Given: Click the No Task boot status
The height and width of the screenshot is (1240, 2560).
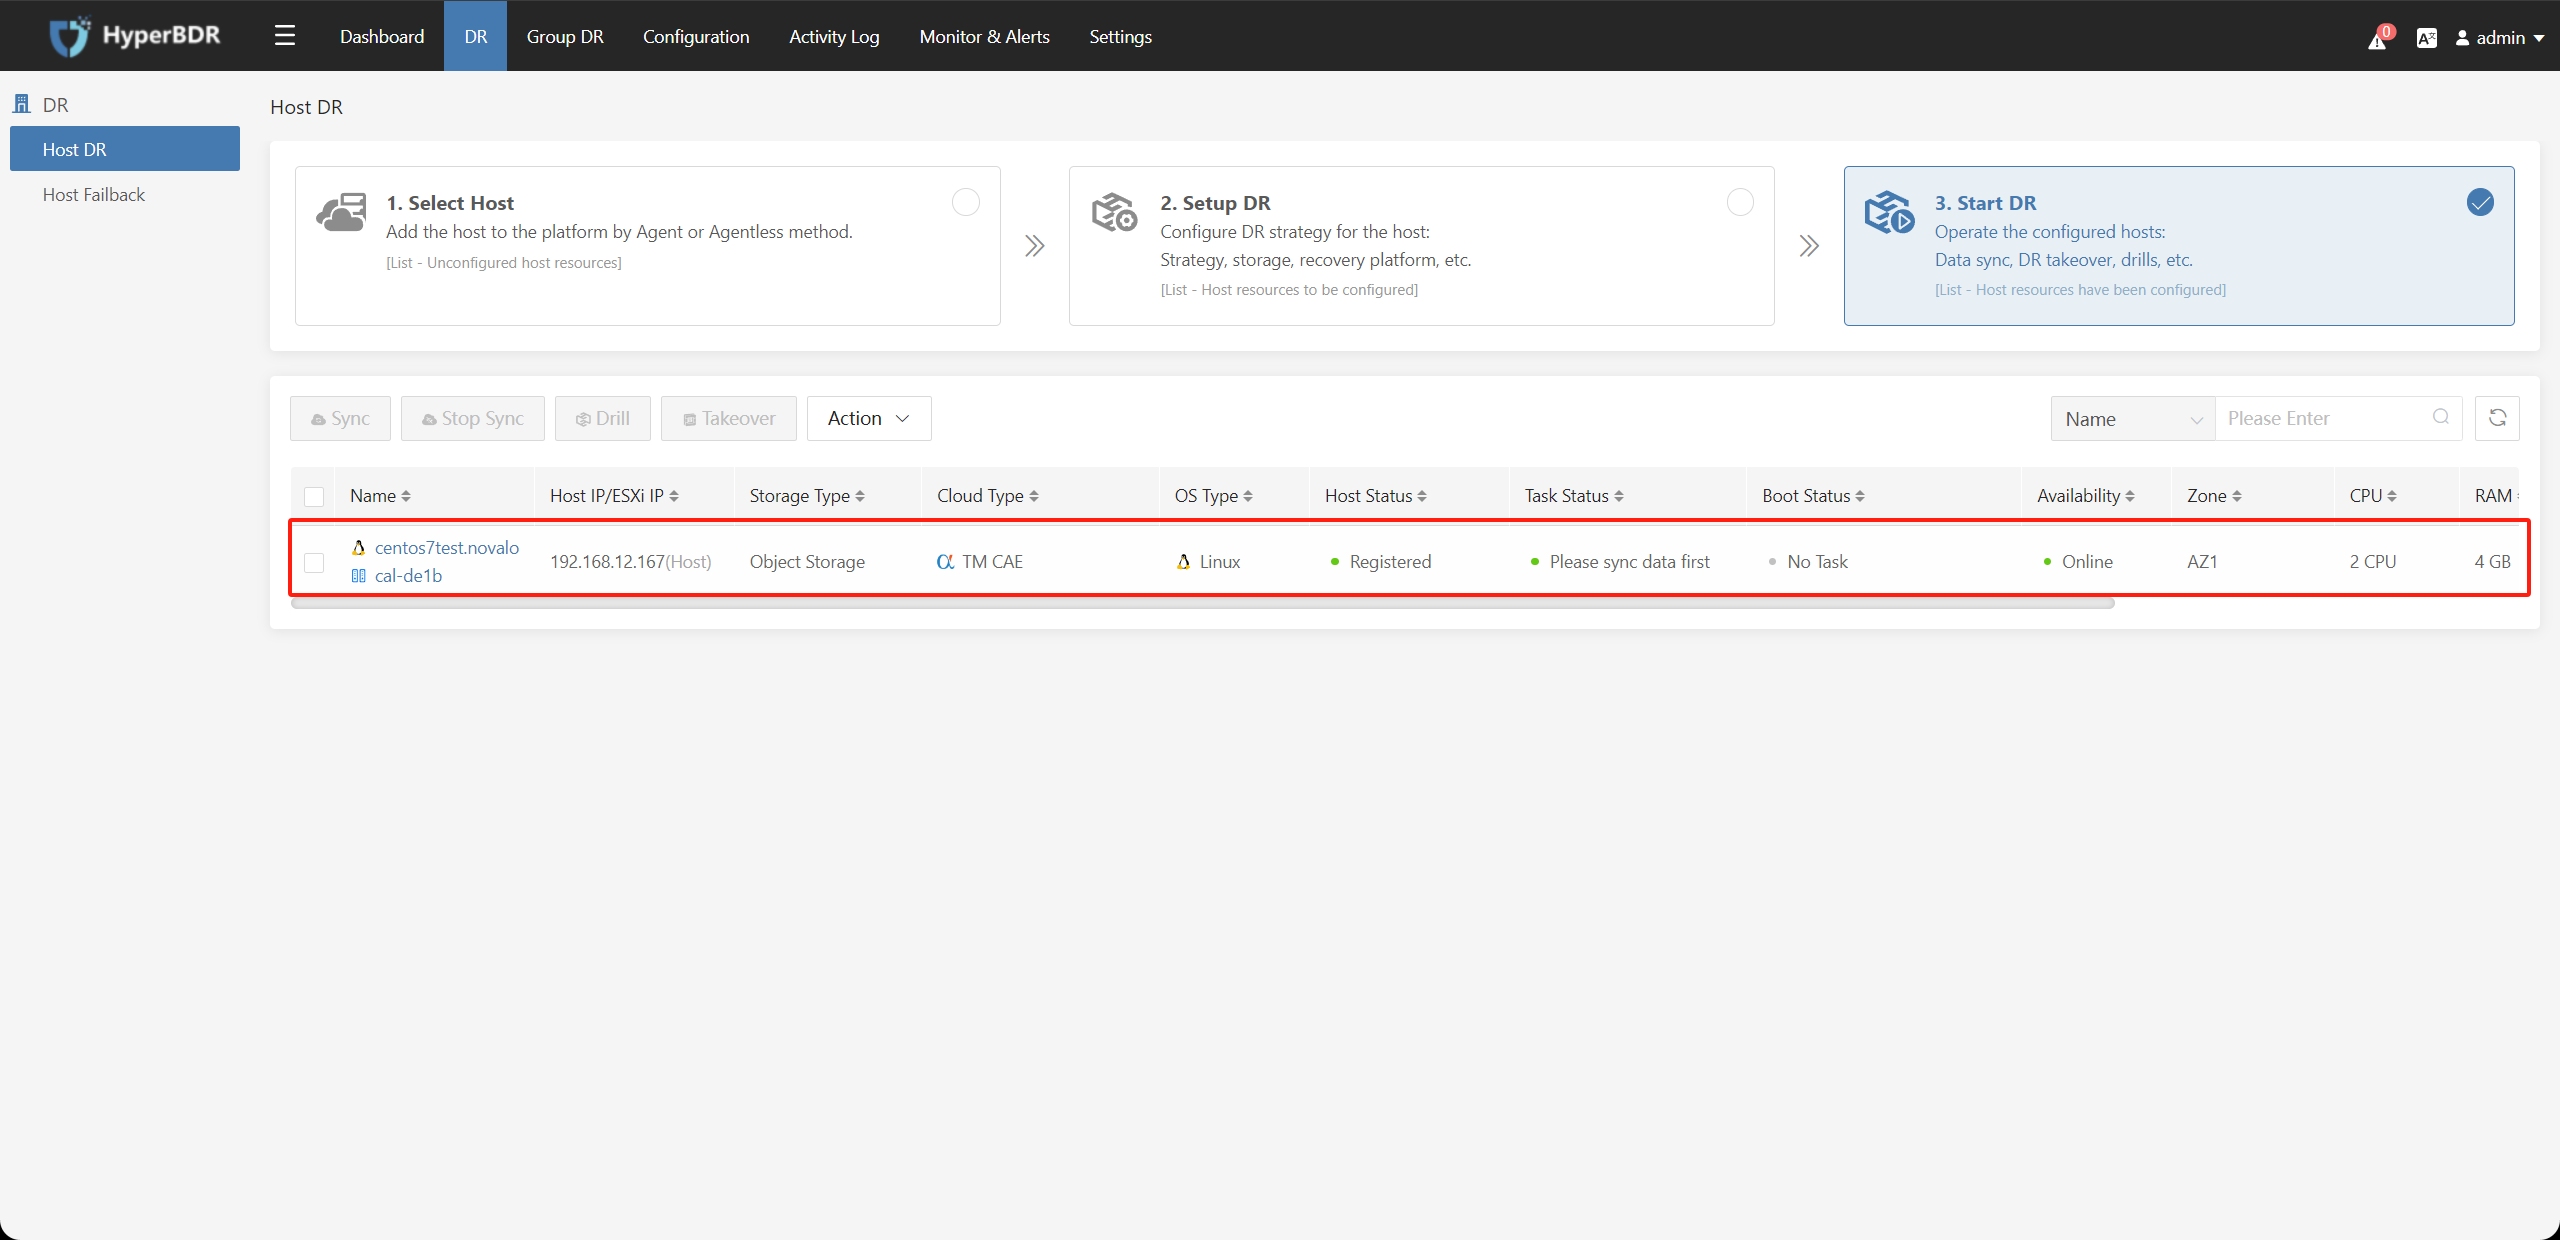Looking at the screenshot, I should [x=1817, y=562].
